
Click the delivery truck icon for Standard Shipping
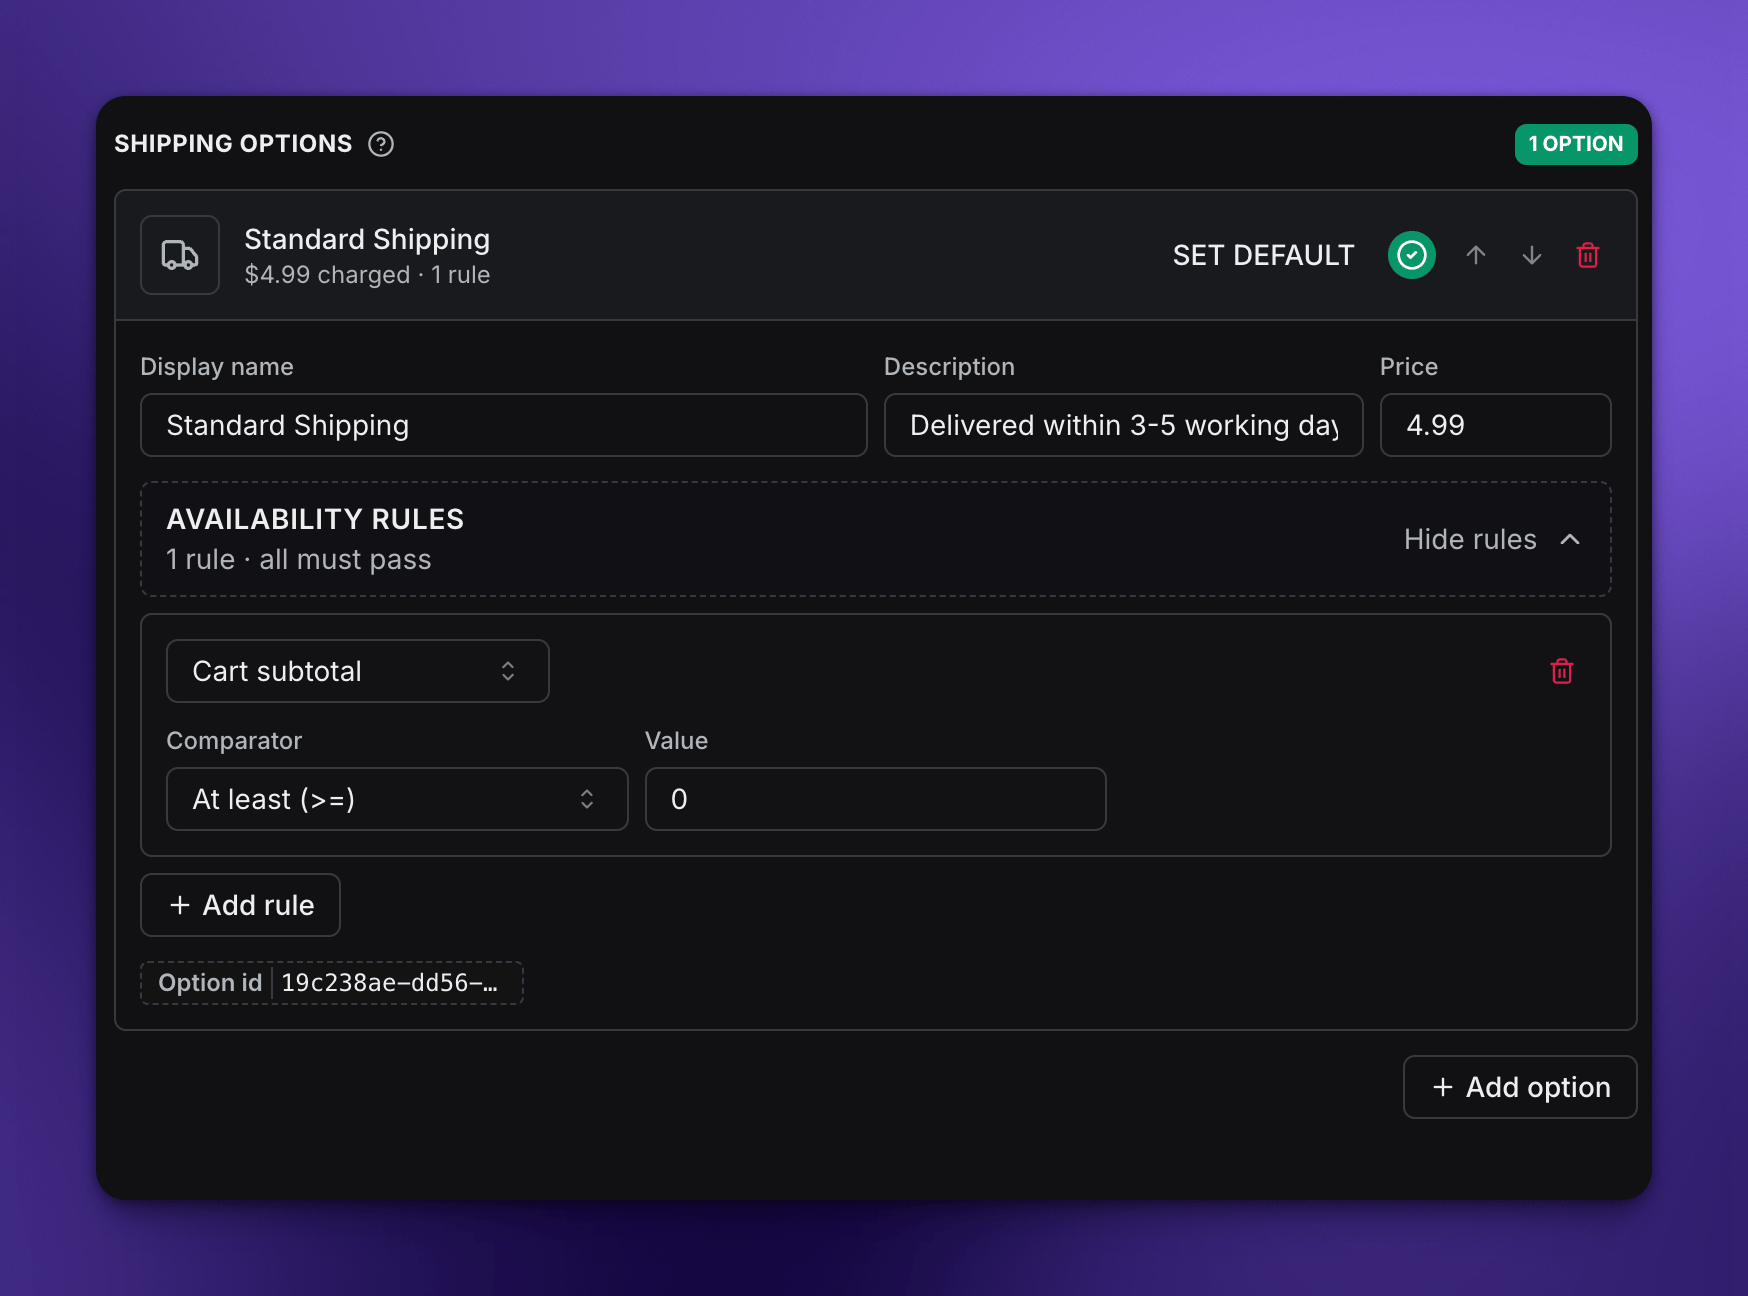(x=180, y=255)
